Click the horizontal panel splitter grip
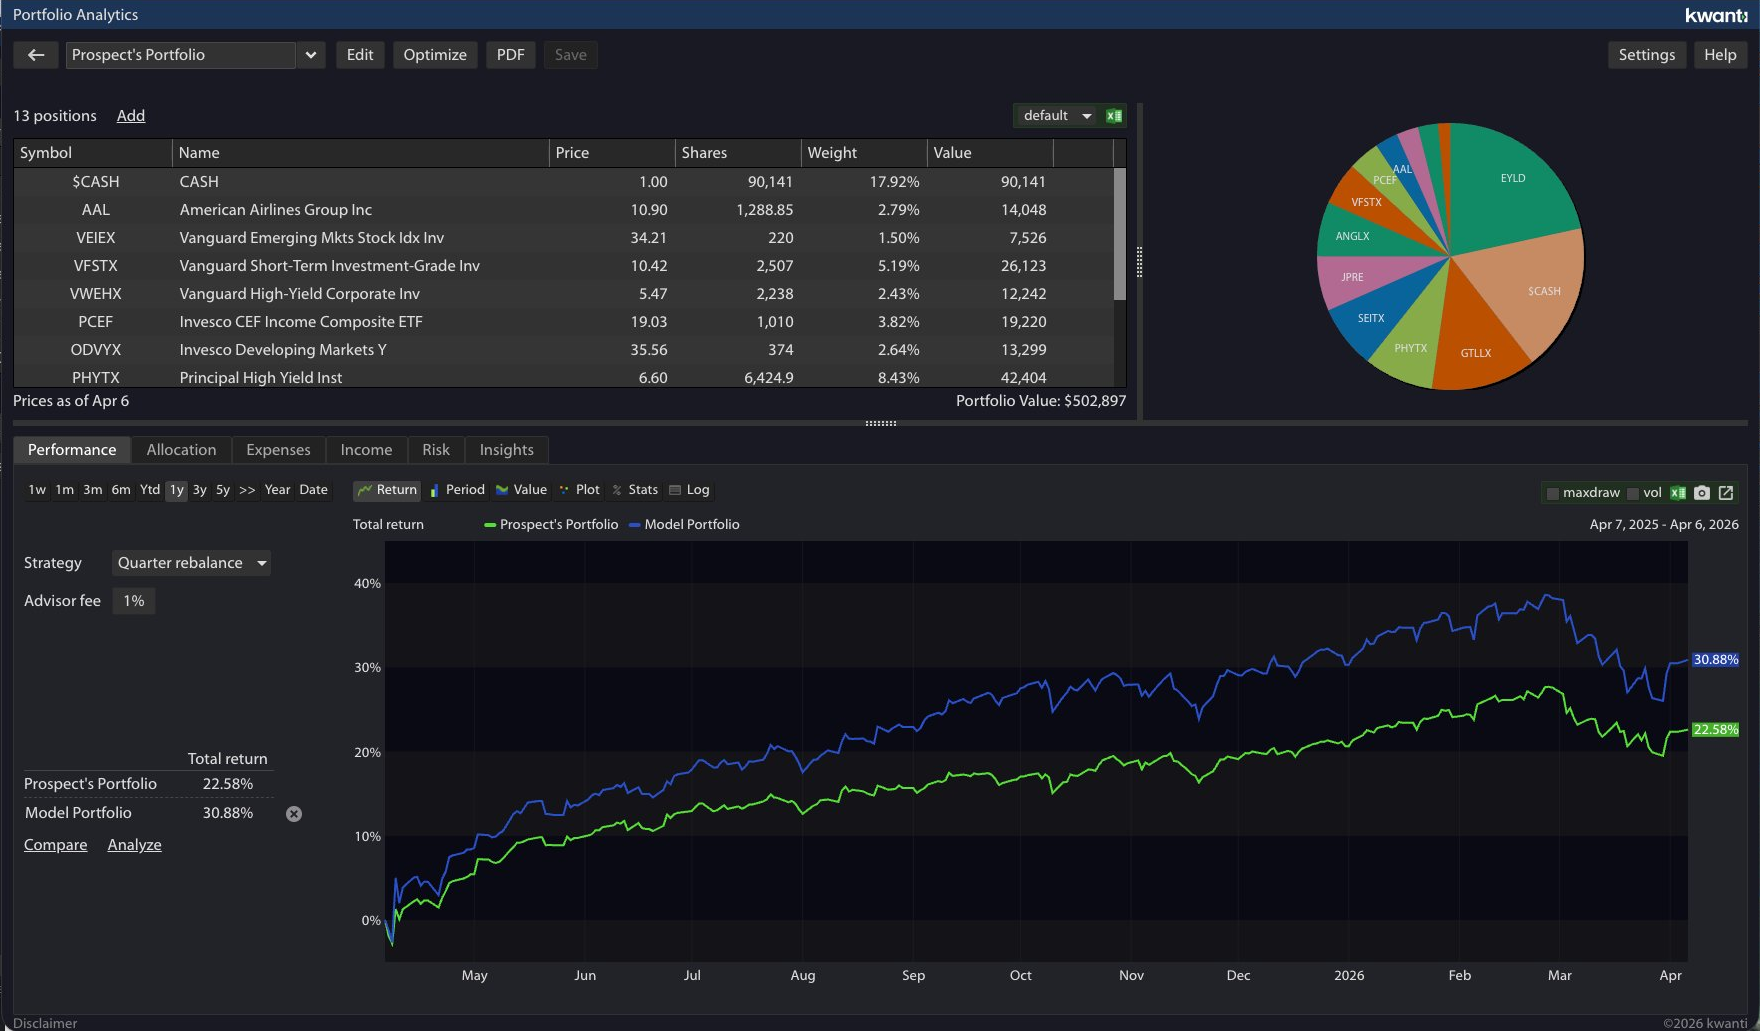Screen dimensions: 1760x1031 [880, 423]
